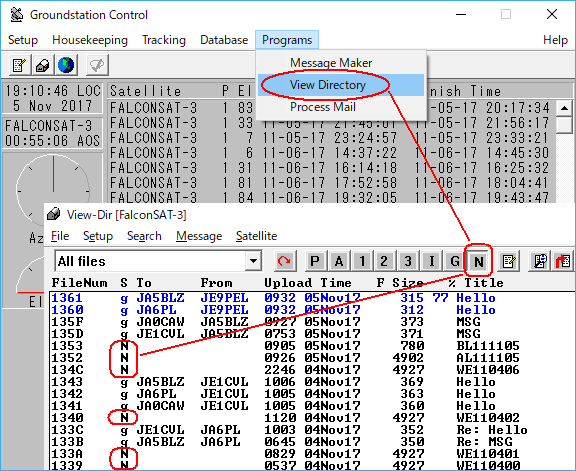Click the Programs menu
The image size is (576, 471).
(x=287, y=40)
